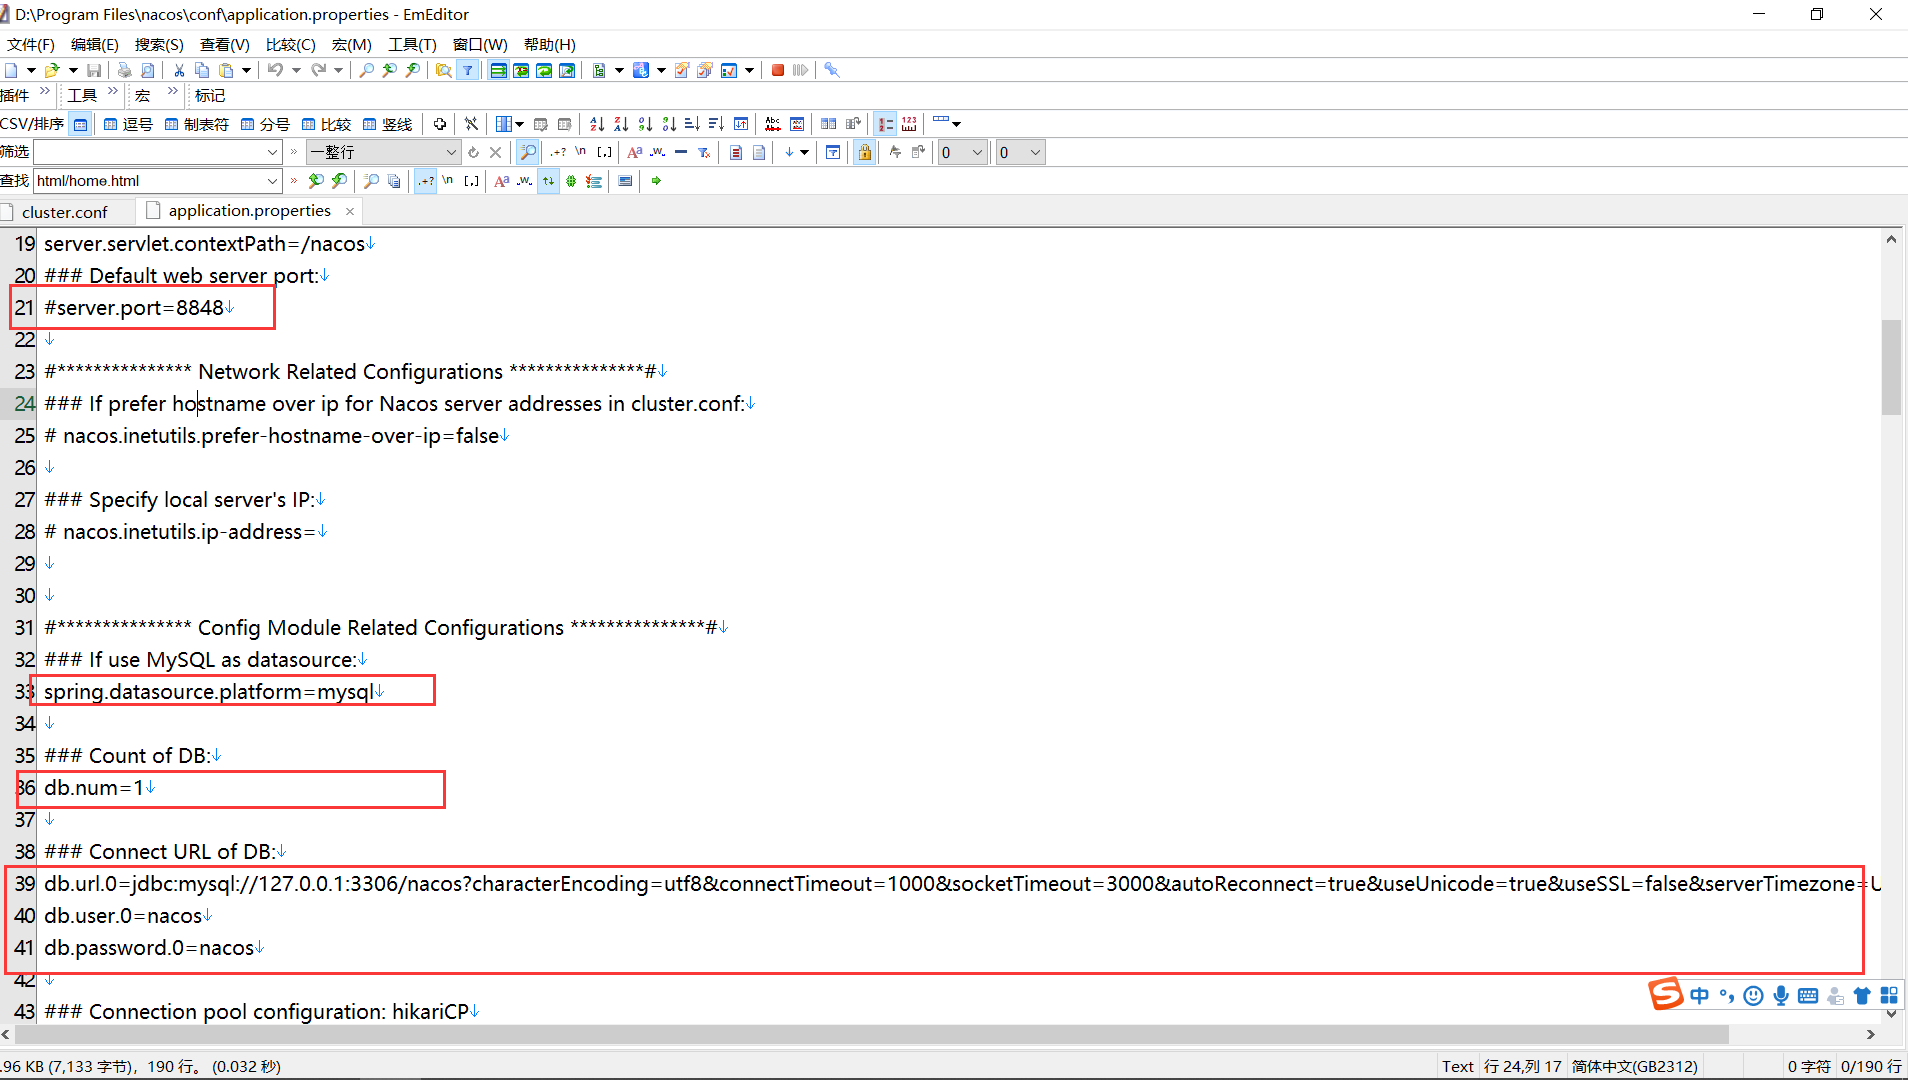Click the green arrow icon in Find toolbar
Screen dimensions: 1908x1080
click(x=656, y=181)
